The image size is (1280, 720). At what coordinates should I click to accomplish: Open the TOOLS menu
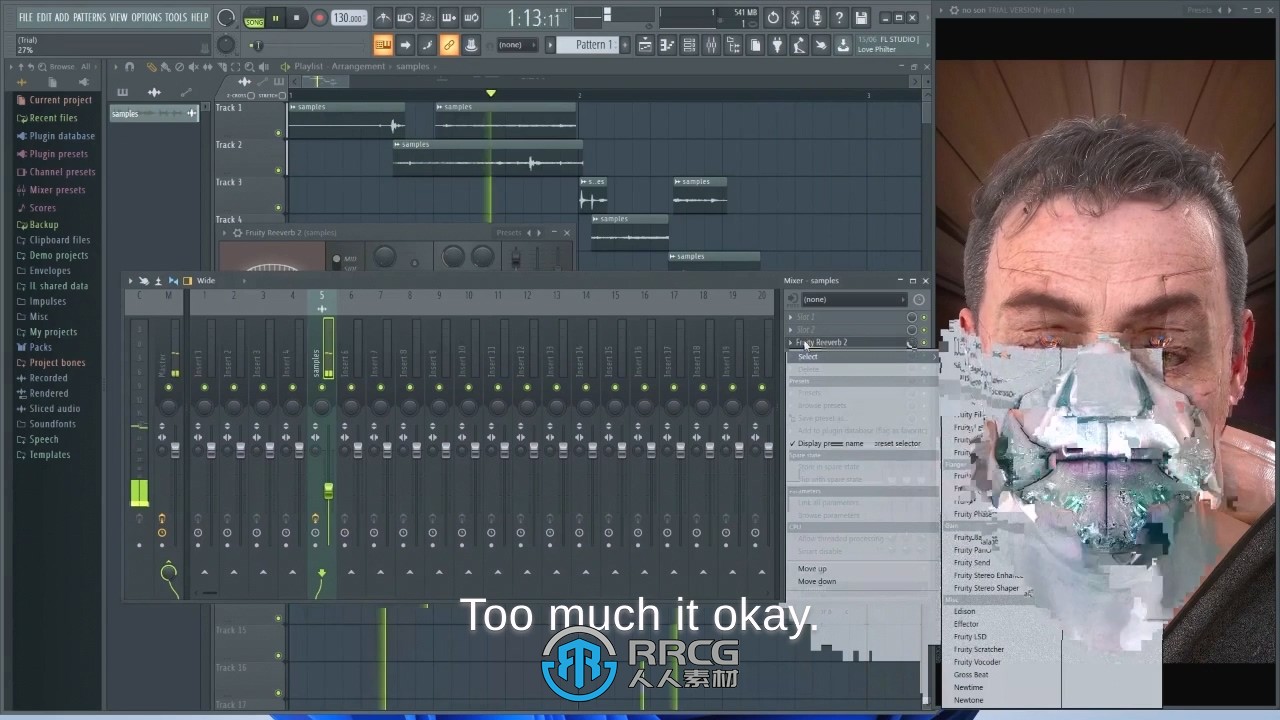pos(176,17)
